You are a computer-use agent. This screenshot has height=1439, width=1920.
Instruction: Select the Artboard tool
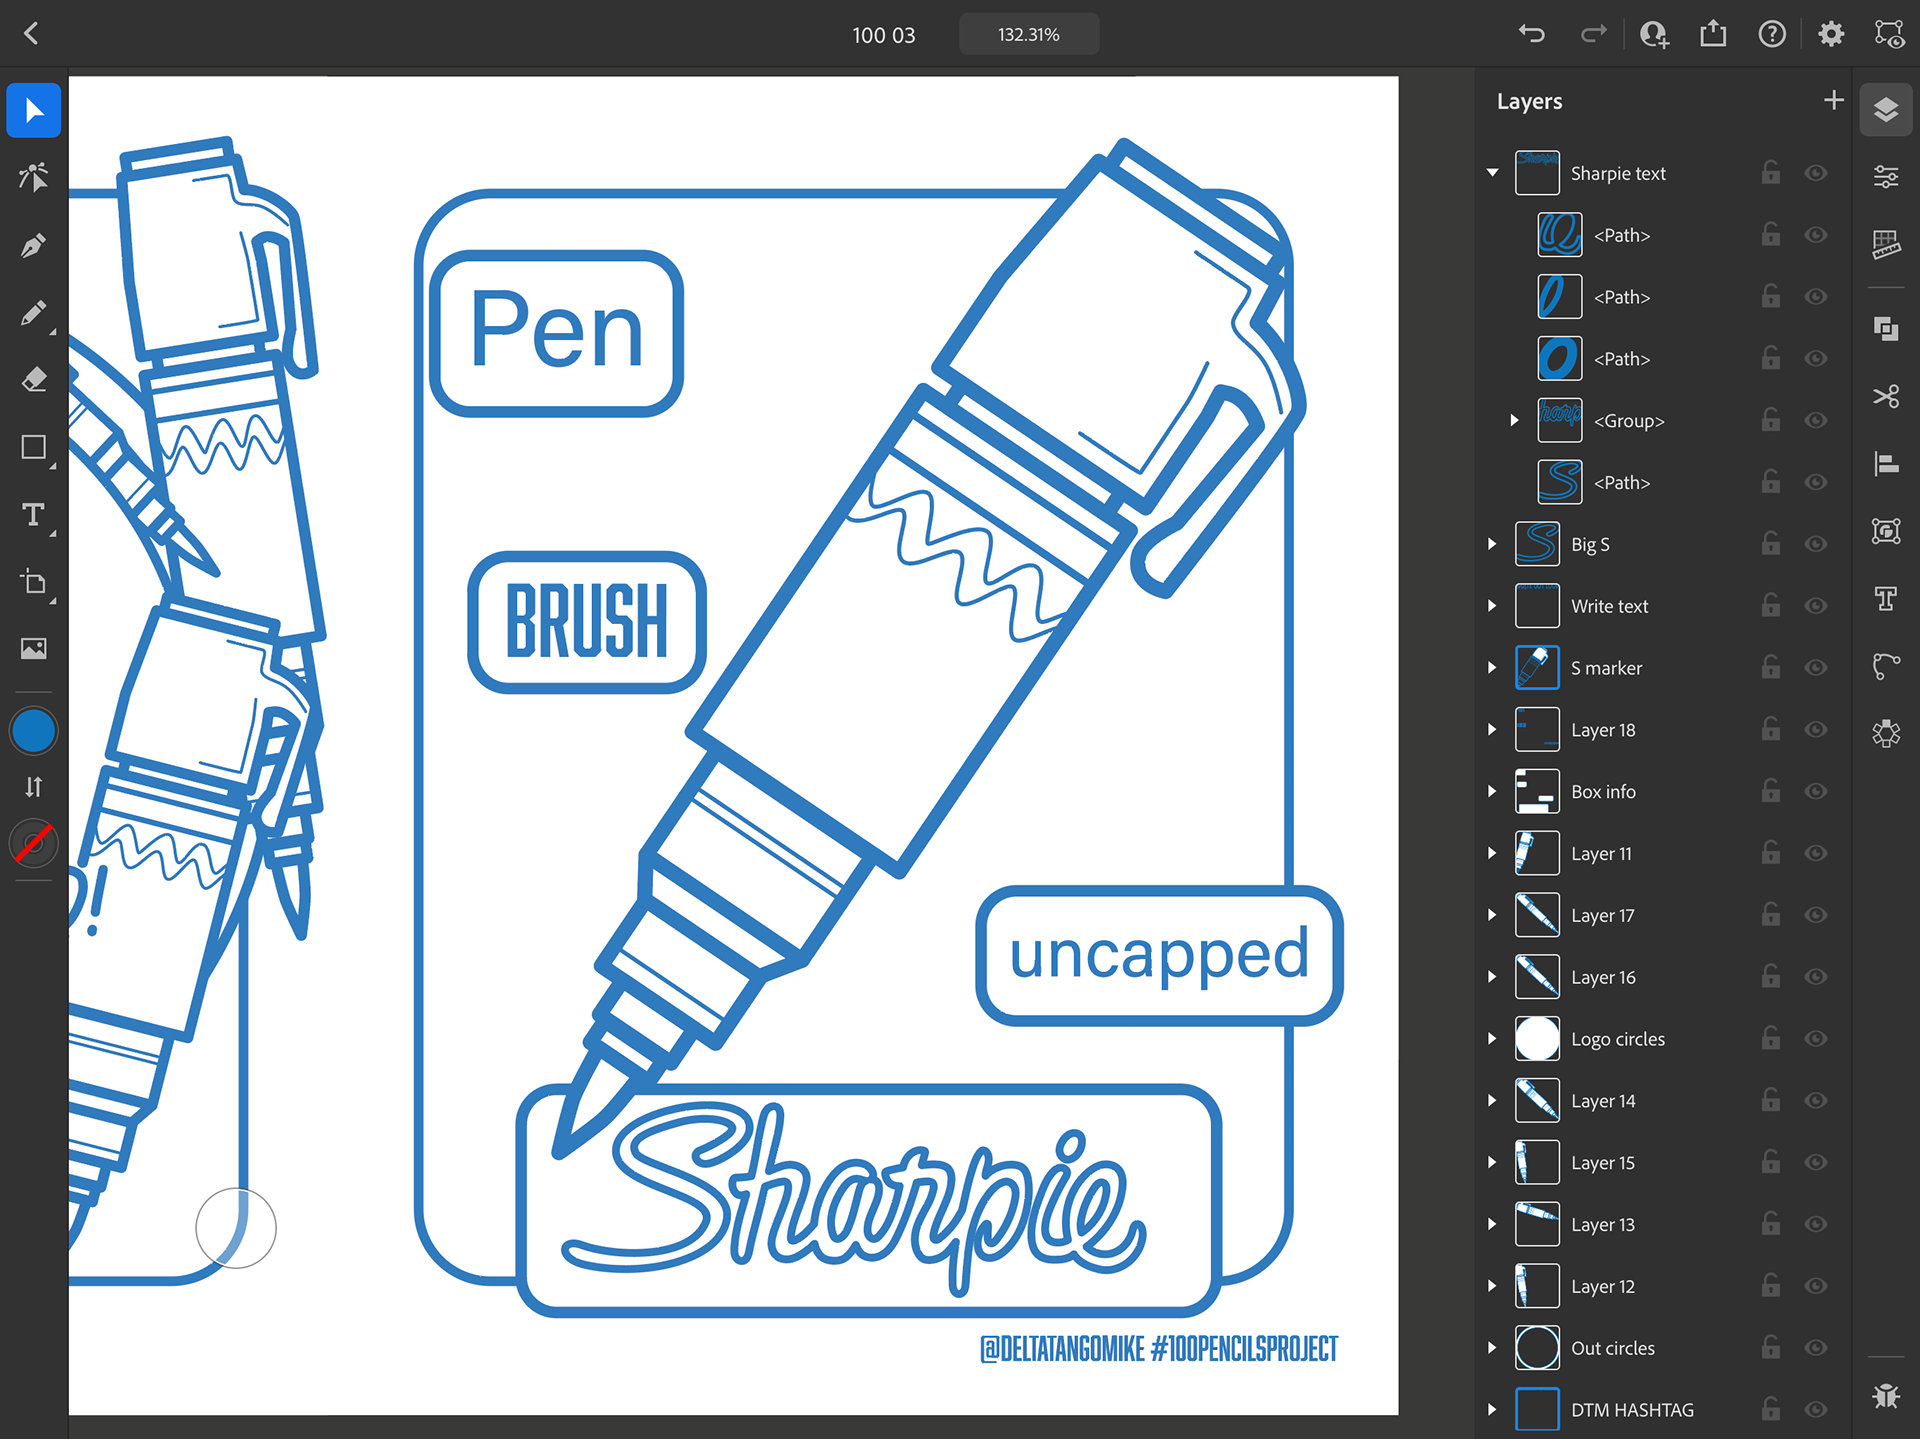click(34, 582)
